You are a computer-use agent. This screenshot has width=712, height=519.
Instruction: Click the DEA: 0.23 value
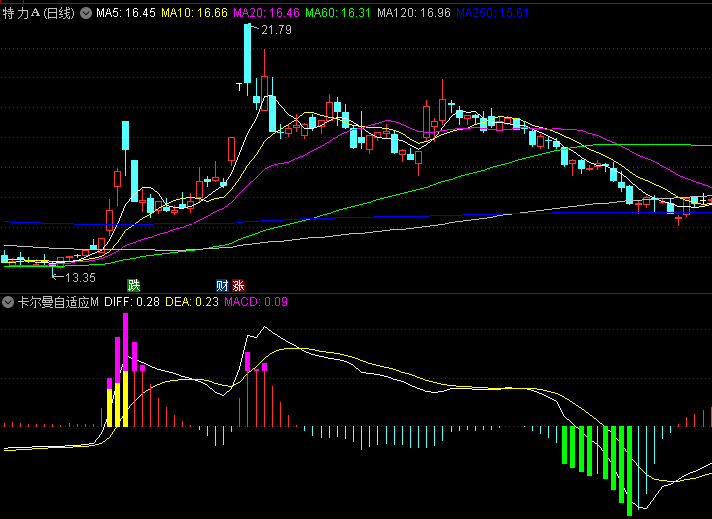(192, 302)
